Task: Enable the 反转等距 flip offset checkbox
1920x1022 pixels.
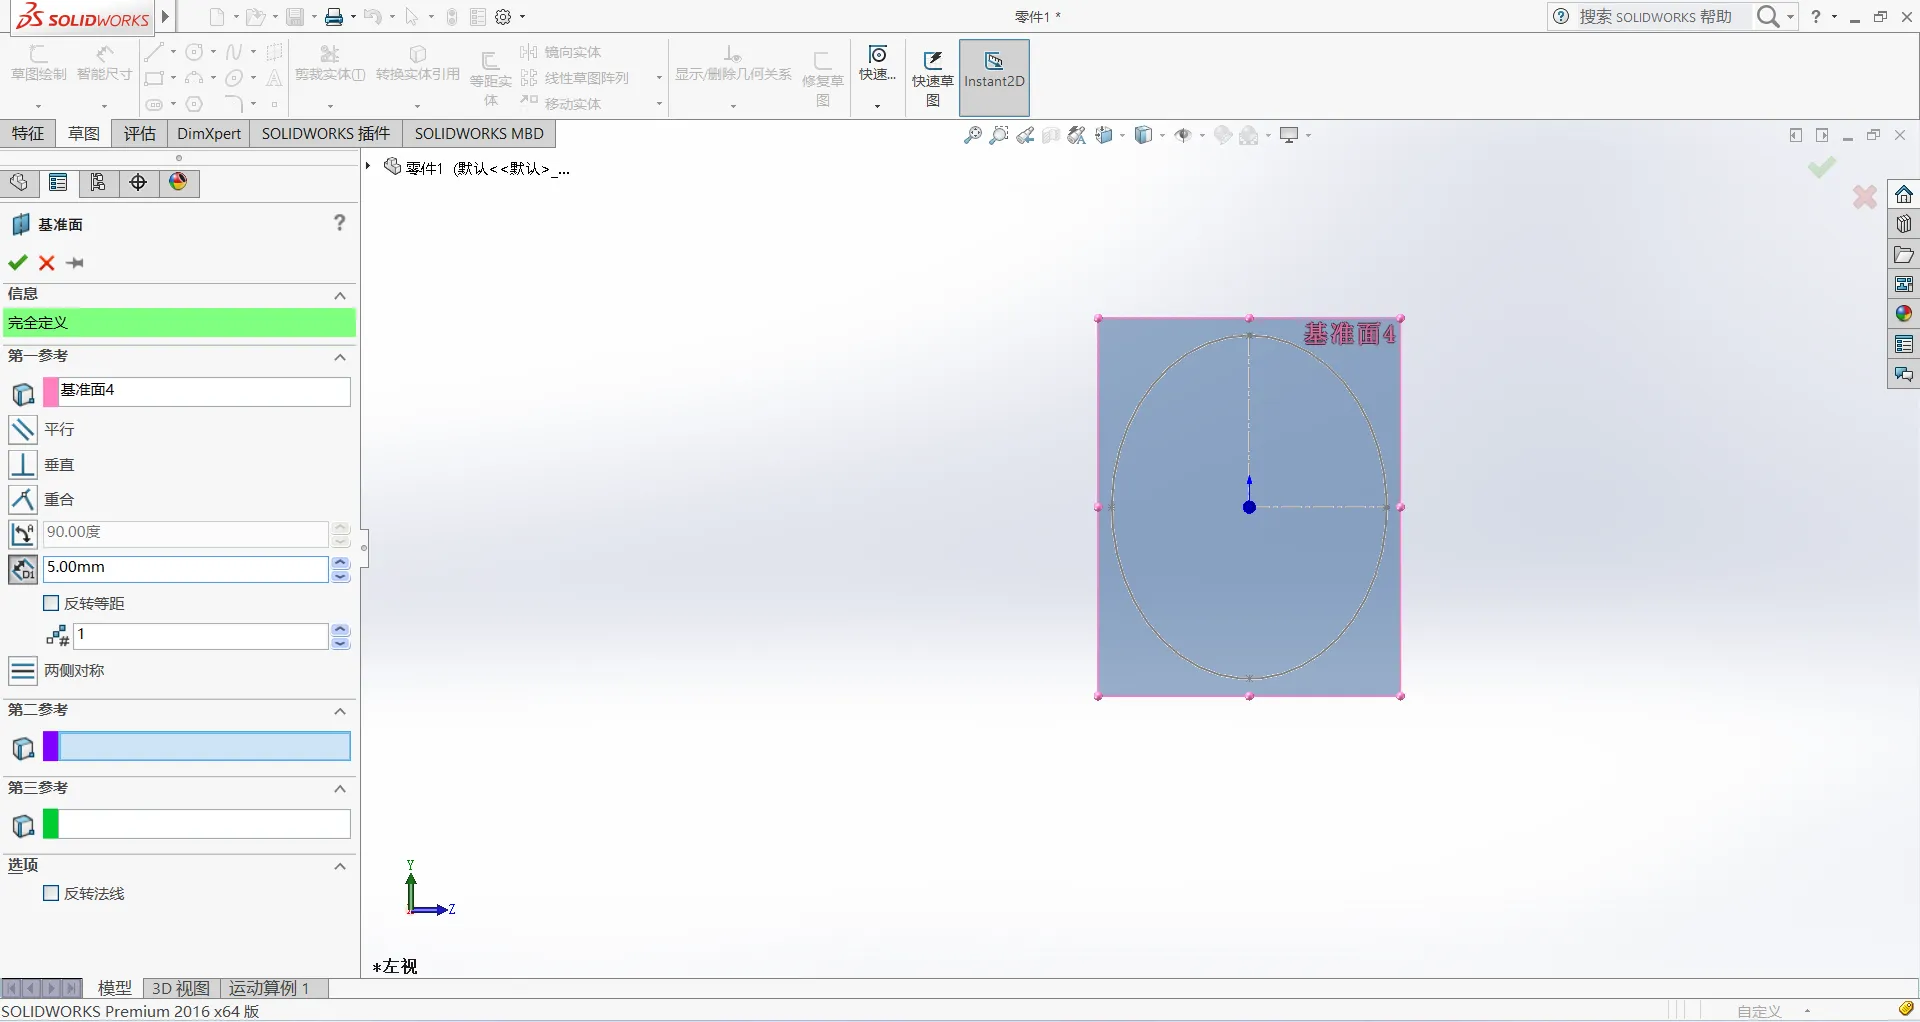Action: pos(52,603)
